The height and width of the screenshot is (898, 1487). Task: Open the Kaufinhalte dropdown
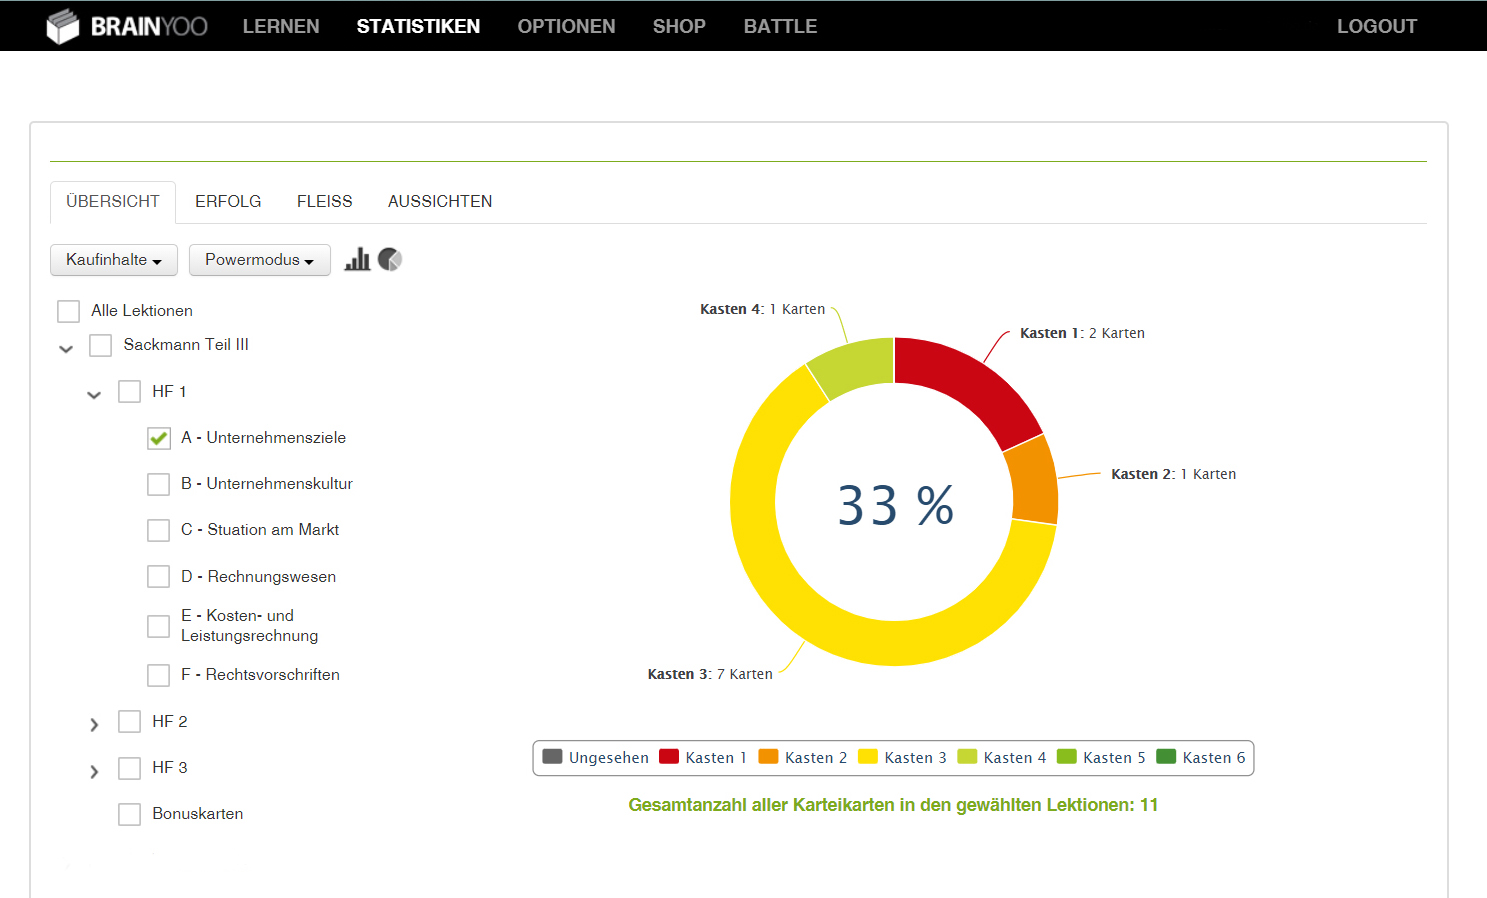[x=113, y=260]
